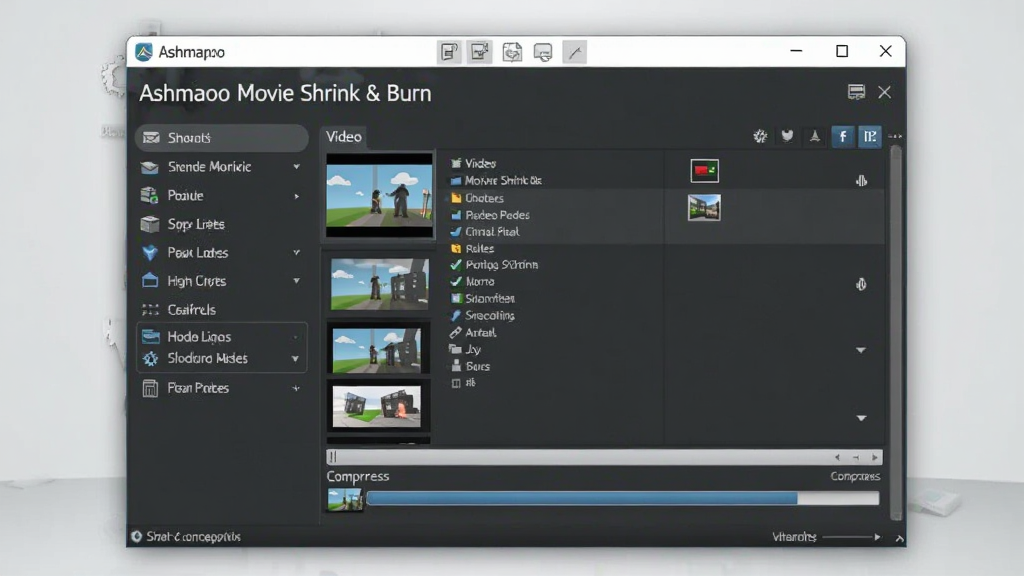Open the Jcy folder row
1024x576 pixels.
(x=465, y=349)
